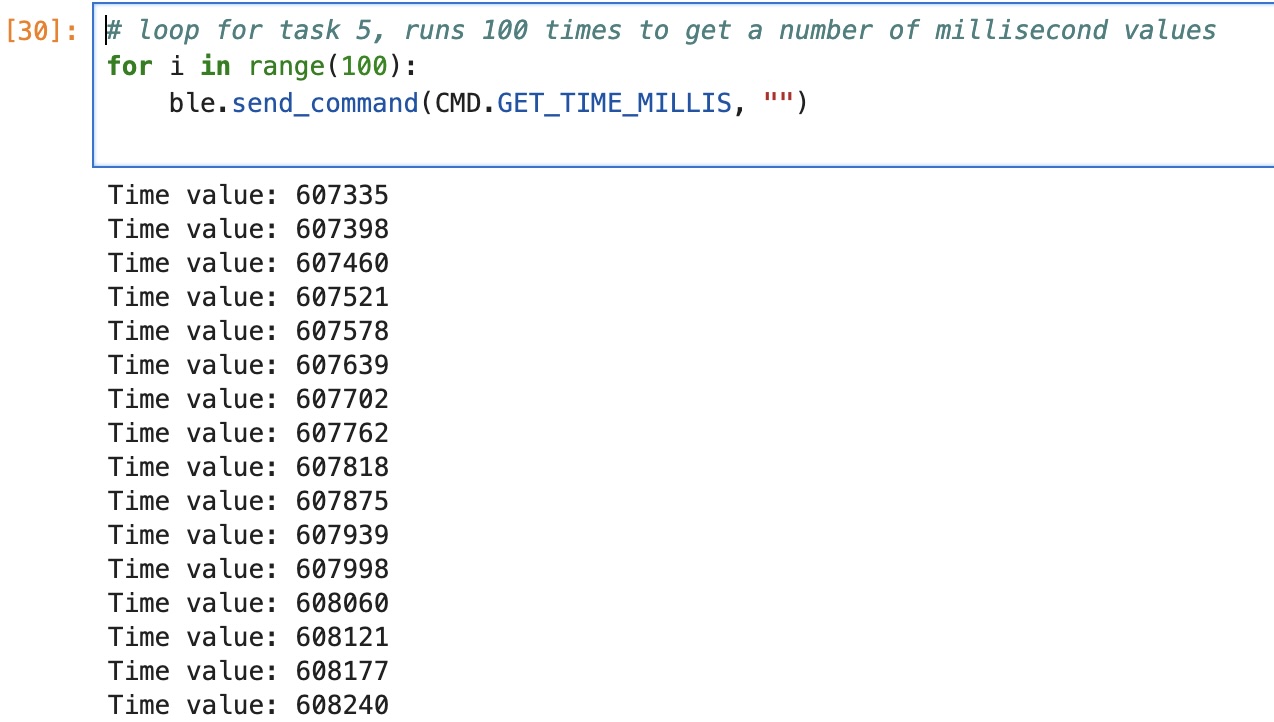Click the empty string argument
The width and height of the screenshot is (1274, 722).
coord(779,102)
